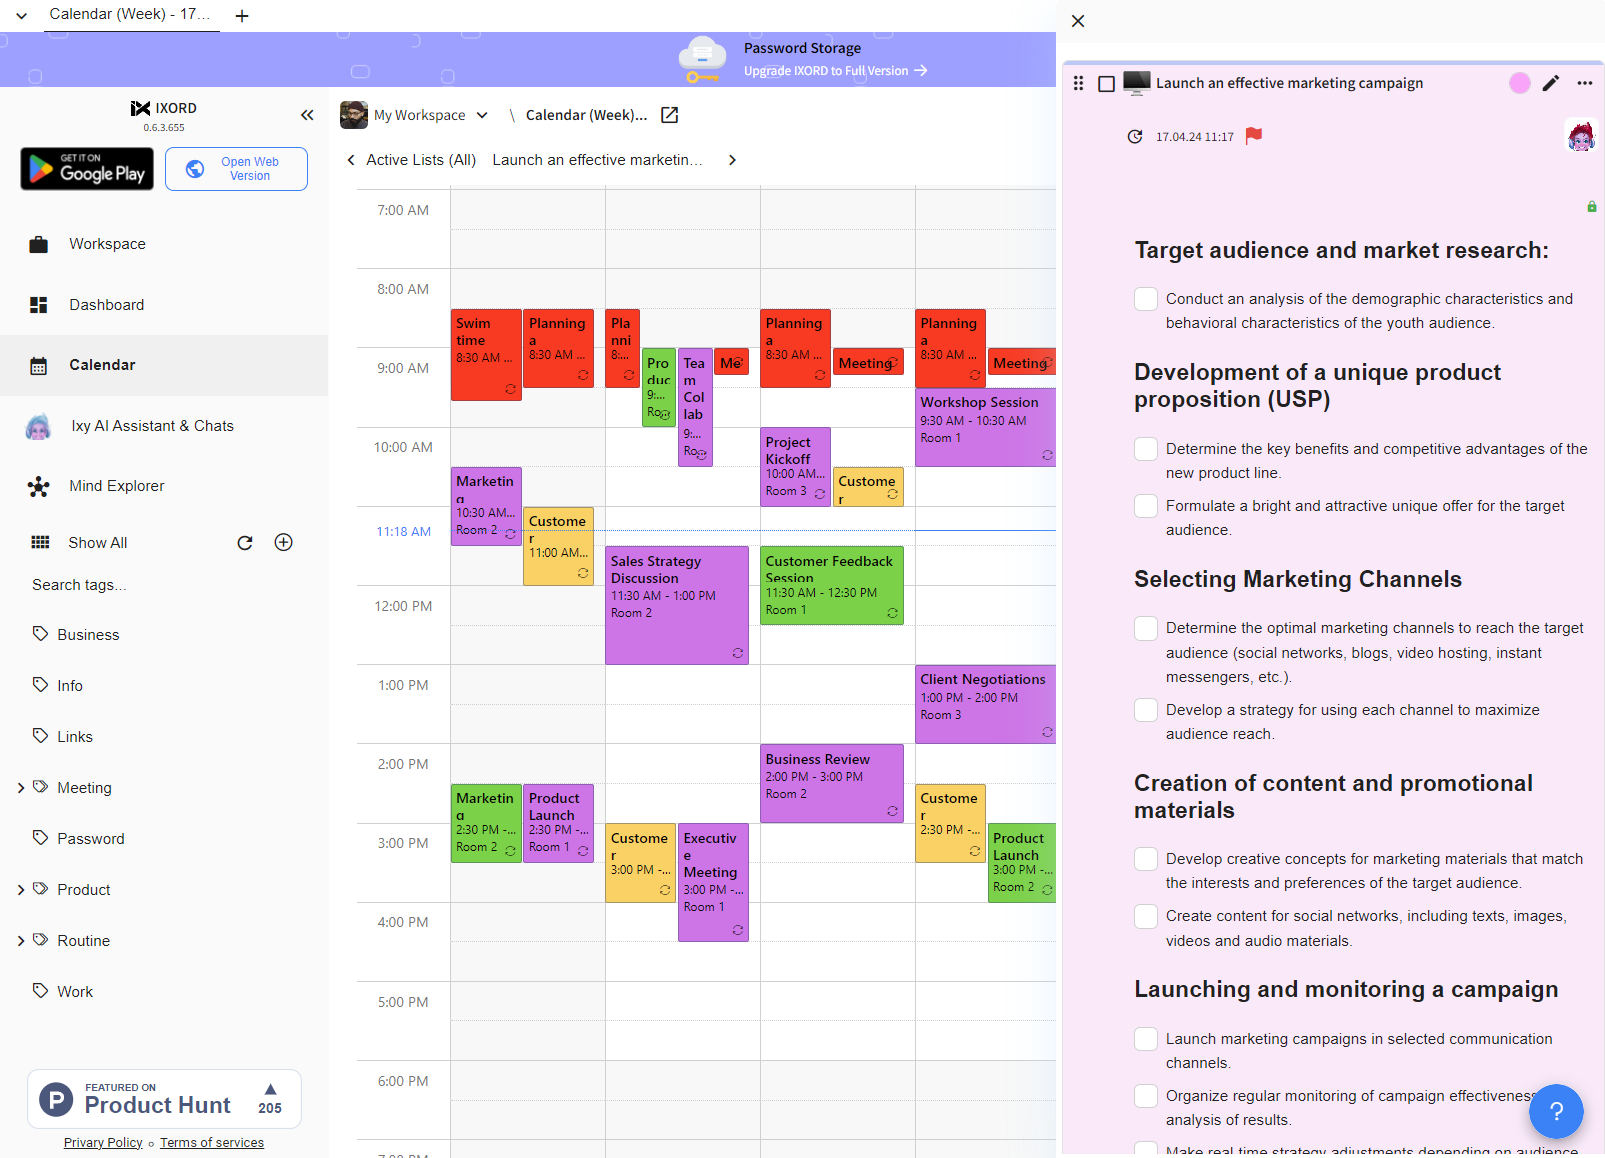The height and width of the screenshot is (1158, 1605).
Task: Expand the Product tag
Action: click(21, 890)
